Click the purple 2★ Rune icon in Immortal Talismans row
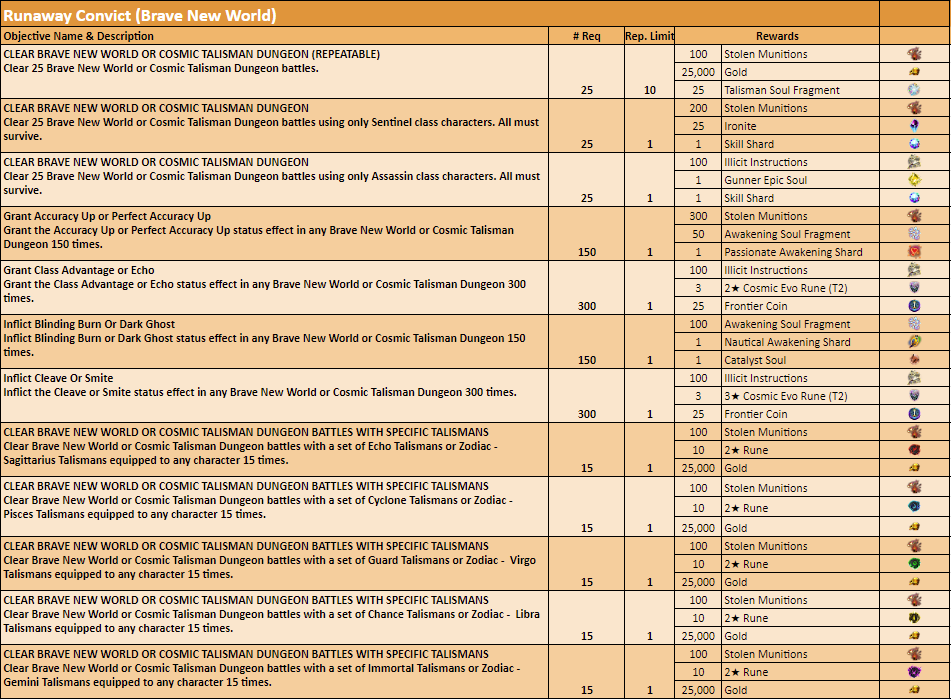This screenshot has height=700, width=951. pyautogui.click(x=914, y=671)
